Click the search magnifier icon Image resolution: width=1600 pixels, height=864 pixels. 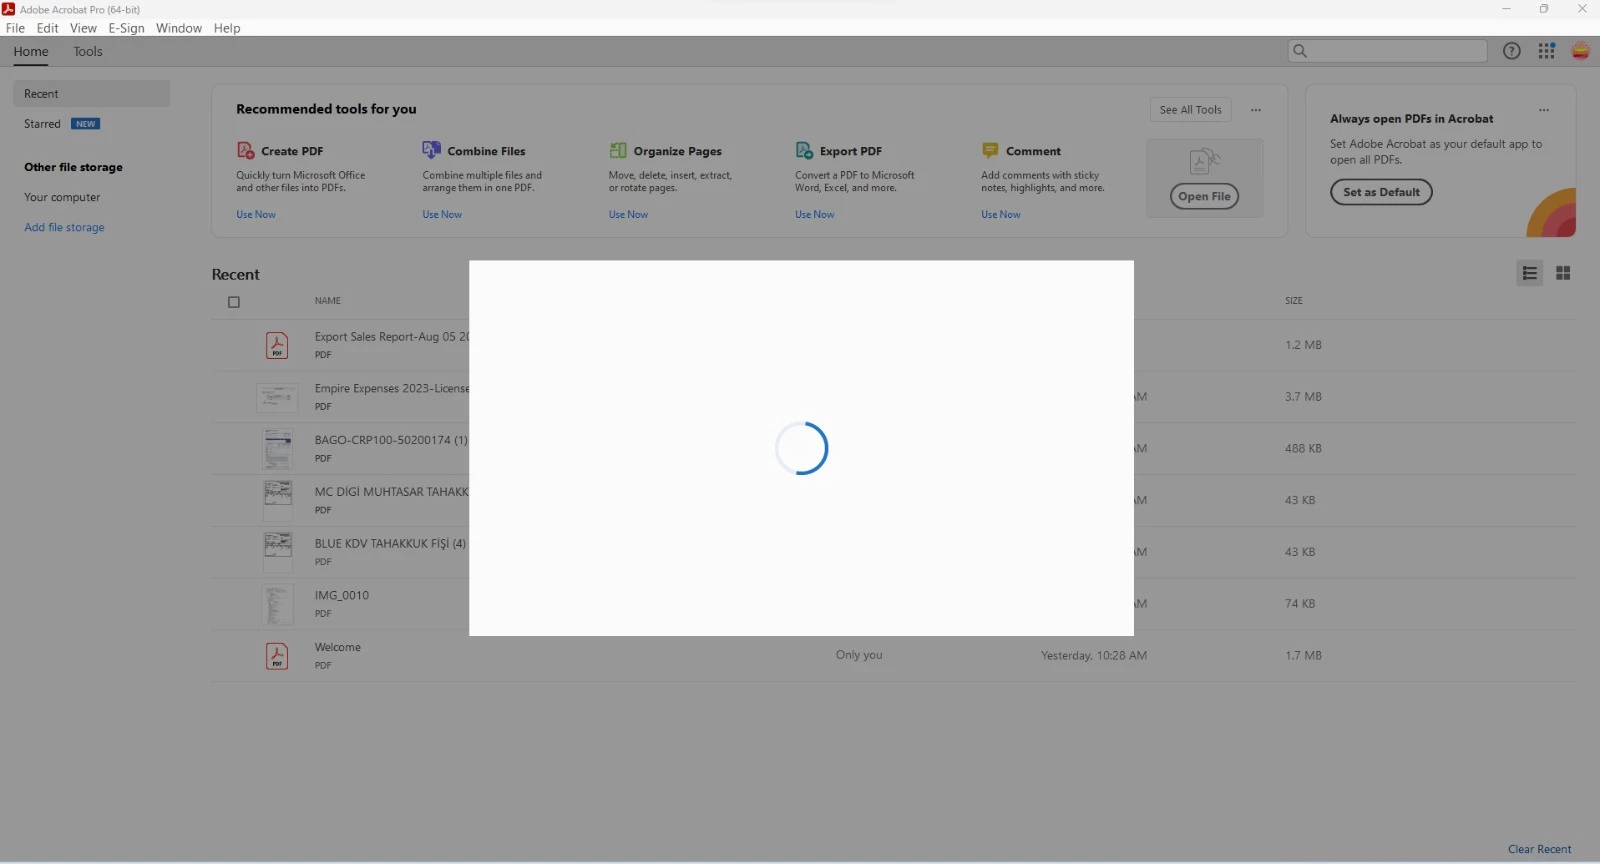[1300, 51]
